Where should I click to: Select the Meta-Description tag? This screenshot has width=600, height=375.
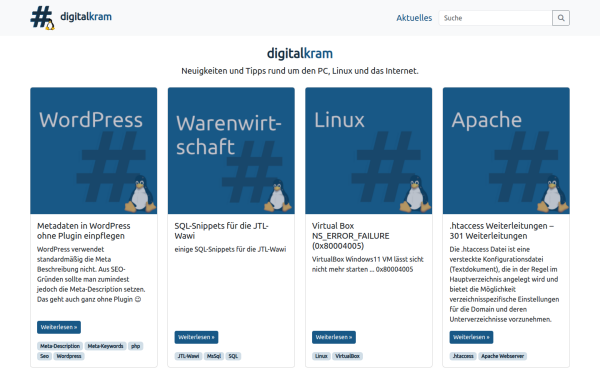pos(60,346)
